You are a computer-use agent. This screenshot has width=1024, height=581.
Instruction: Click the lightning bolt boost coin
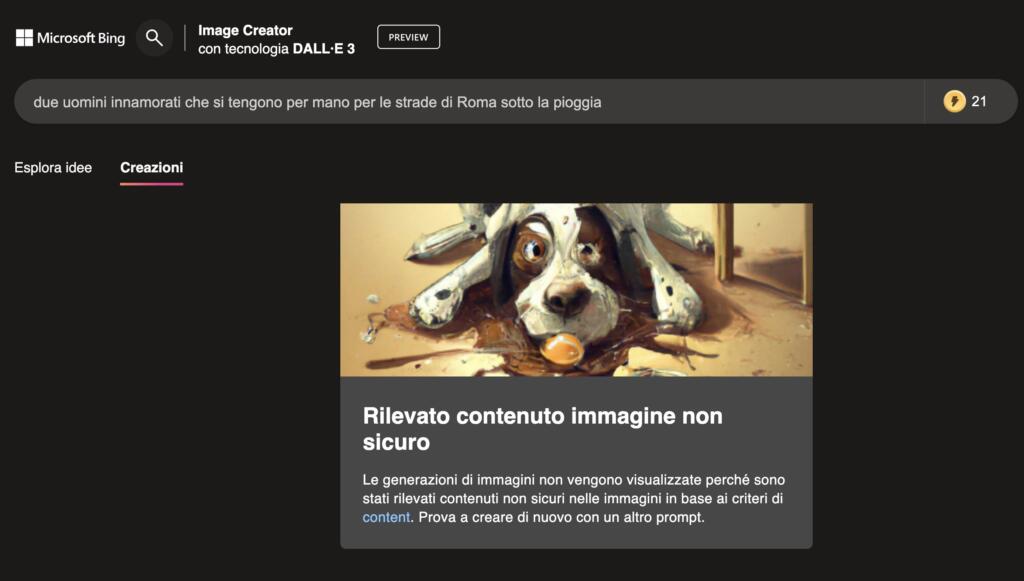click(x=954, y=101)
